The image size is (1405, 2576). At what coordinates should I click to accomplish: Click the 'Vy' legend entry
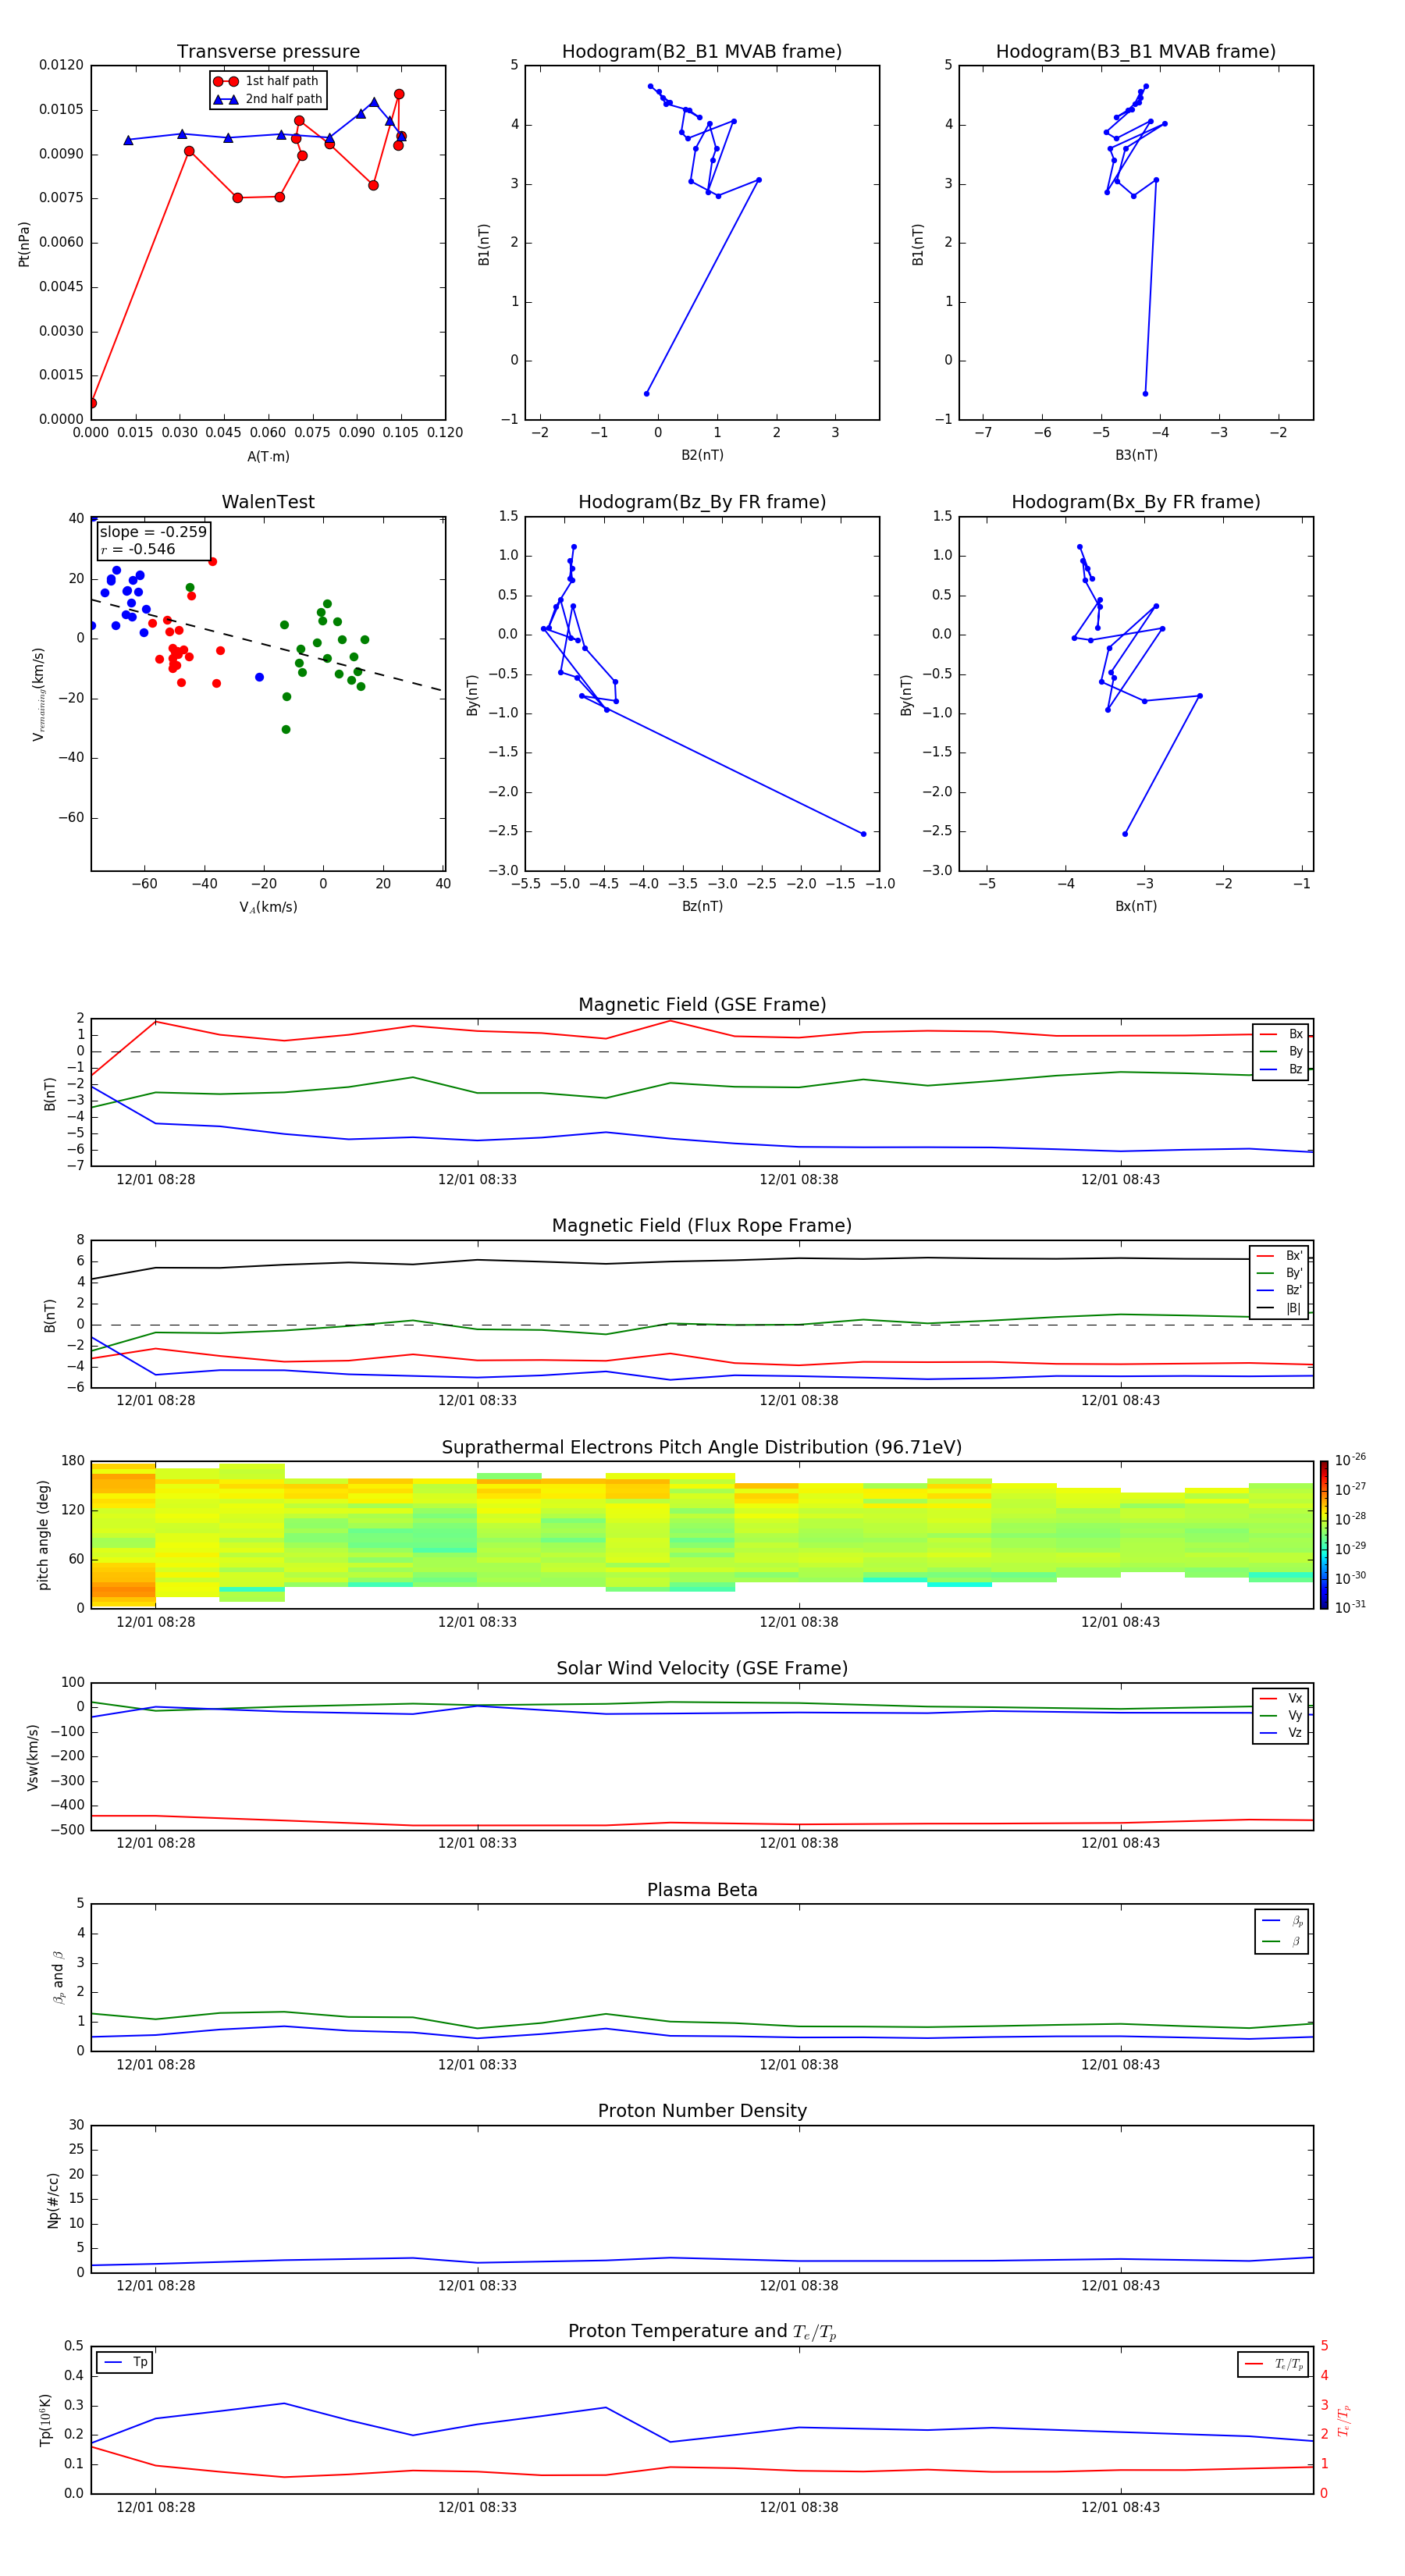tap(1281, 1716)
